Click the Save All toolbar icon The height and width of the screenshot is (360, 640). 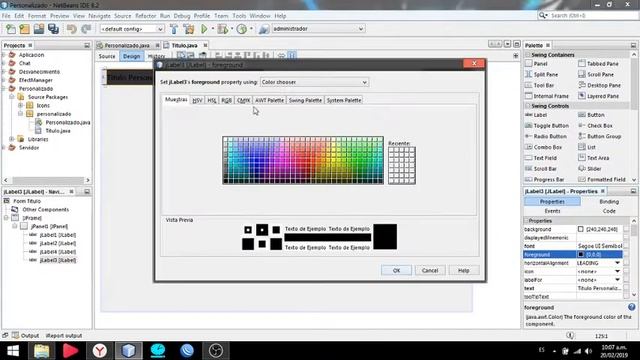click(53, 29)
